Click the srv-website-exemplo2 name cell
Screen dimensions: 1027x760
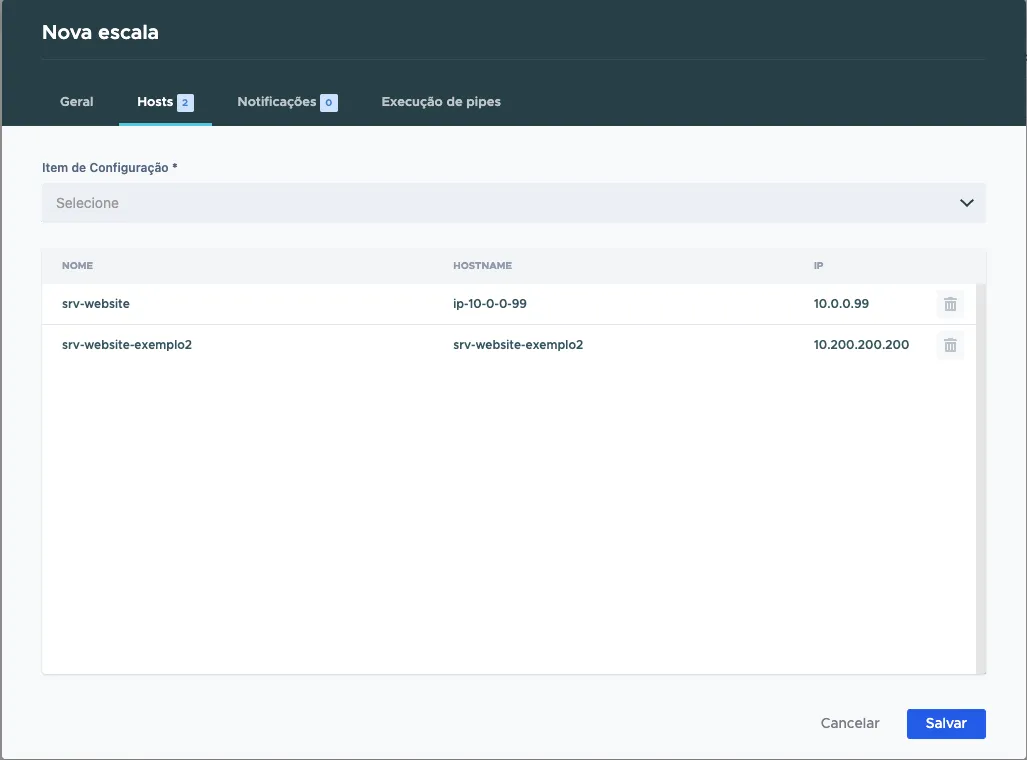pyautogui.click(x=126, y=345)
